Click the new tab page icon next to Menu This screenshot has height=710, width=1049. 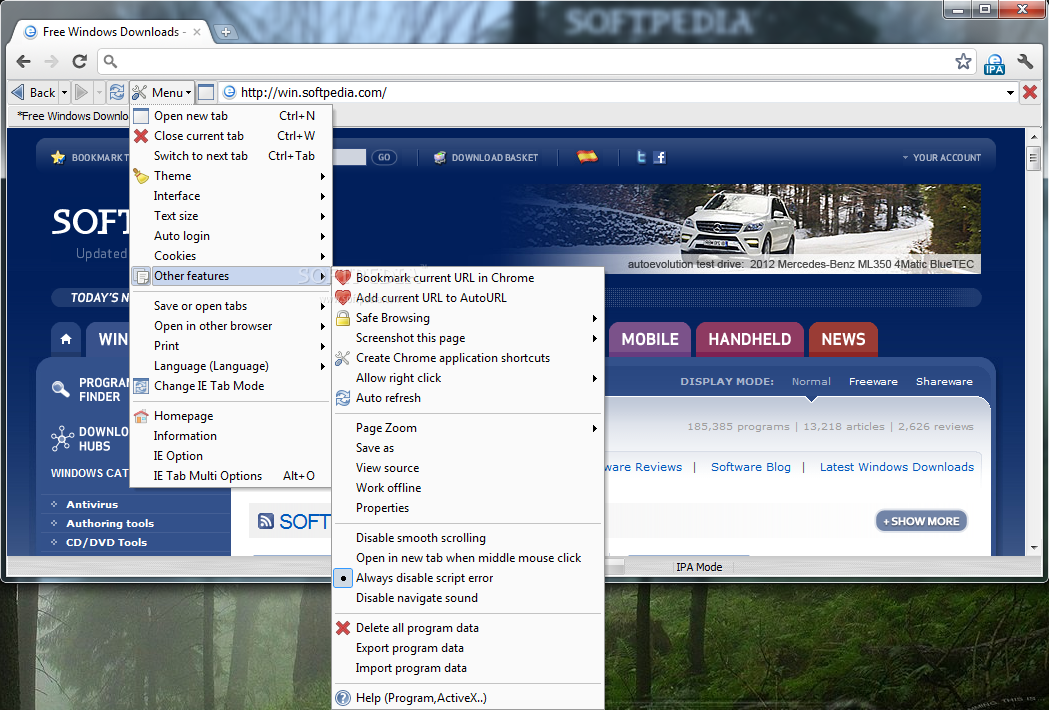(x=206, y=92)
